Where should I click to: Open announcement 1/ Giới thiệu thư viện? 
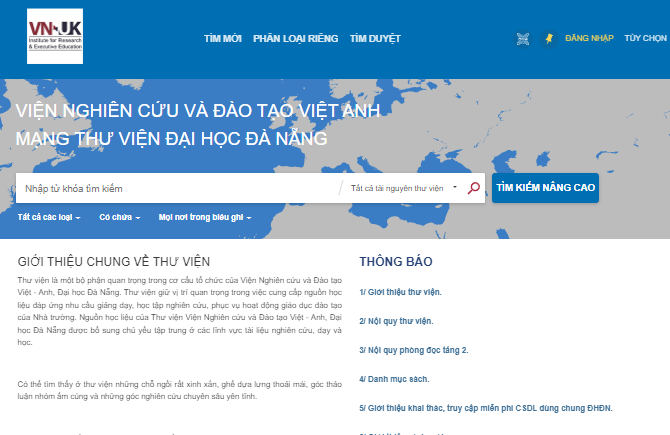point(400,292)
